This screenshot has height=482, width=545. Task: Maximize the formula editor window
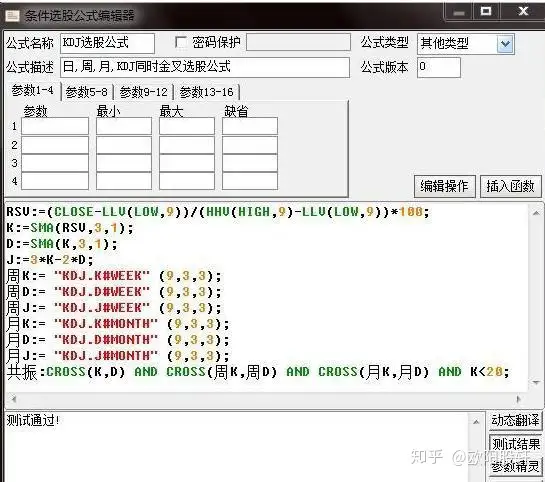pos(486,12)
